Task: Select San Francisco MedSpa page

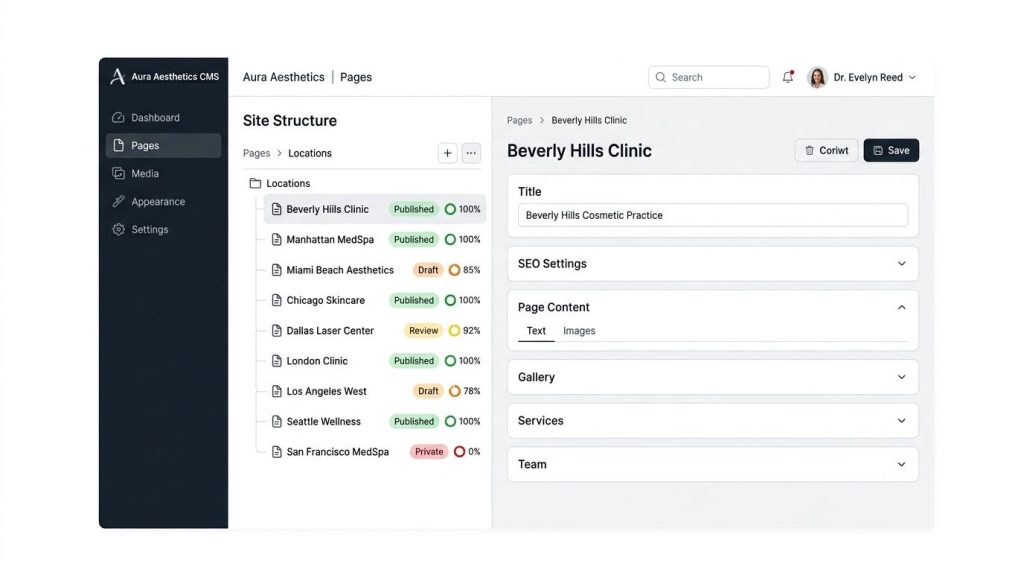Action: coord(375,452)
